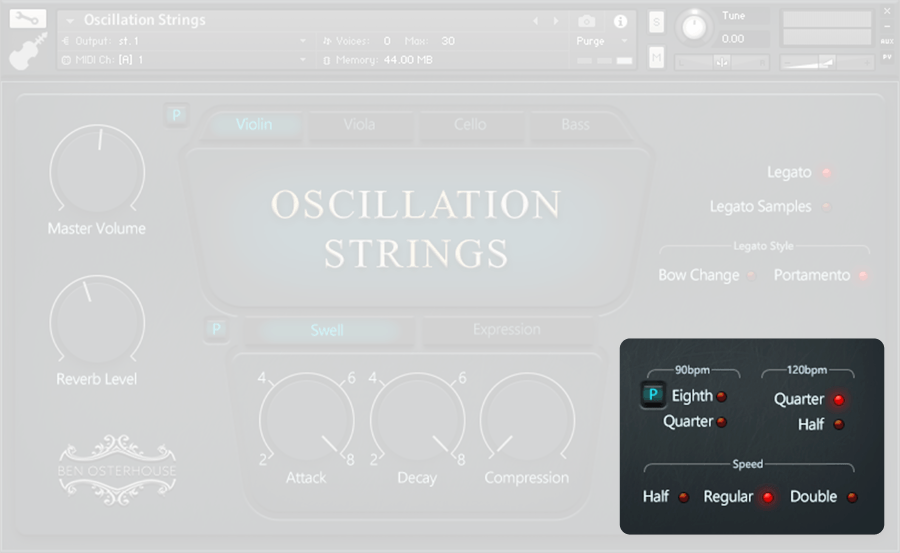Screen dimensions: 900x553
Task: Click the Tune knob
Action: click(x=694, y=27)
